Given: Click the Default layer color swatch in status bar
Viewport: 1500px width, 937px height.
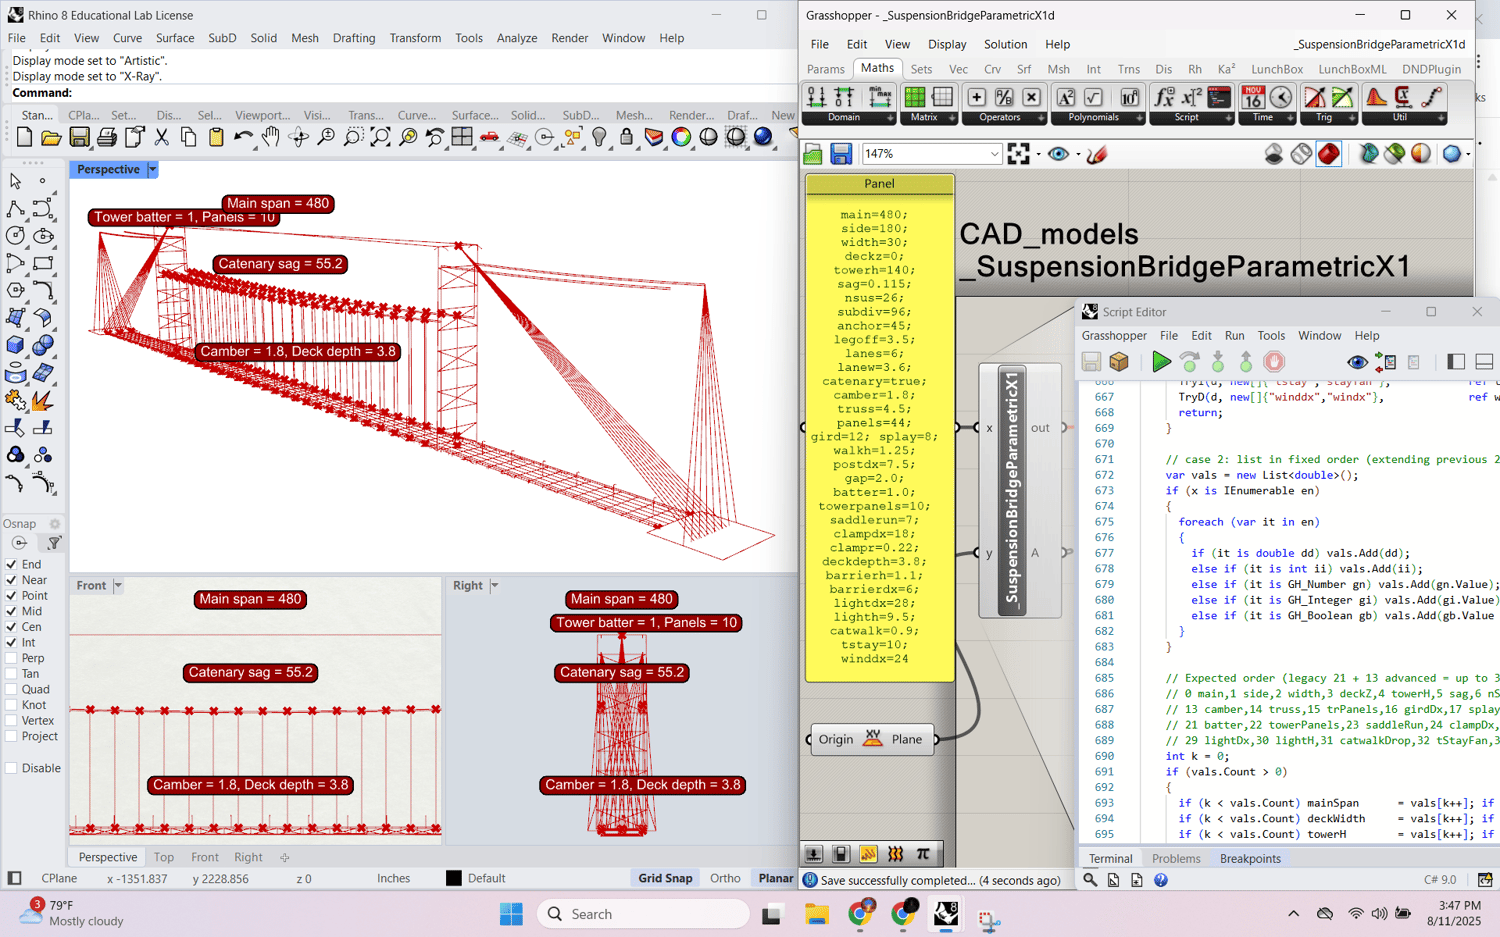Looking at the screenshot, I should click(x=454, y=878).
